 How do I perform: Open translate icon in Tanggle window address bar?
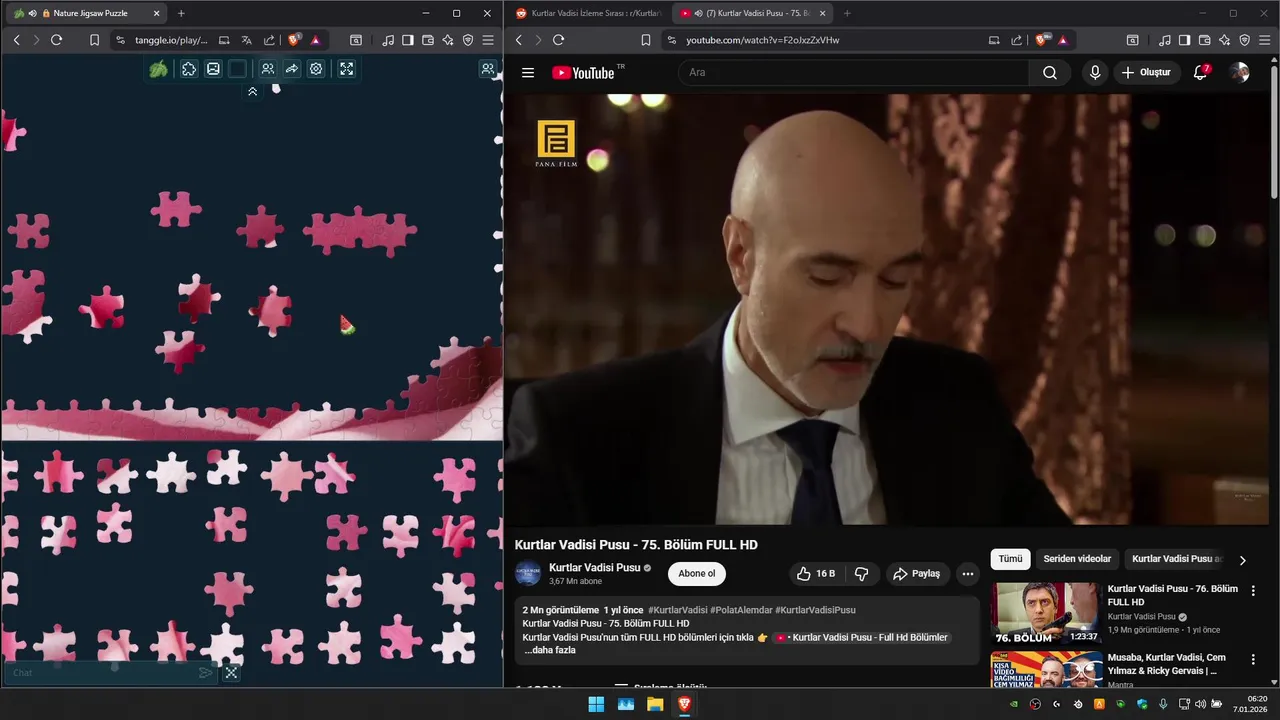[x=246, y=40]
